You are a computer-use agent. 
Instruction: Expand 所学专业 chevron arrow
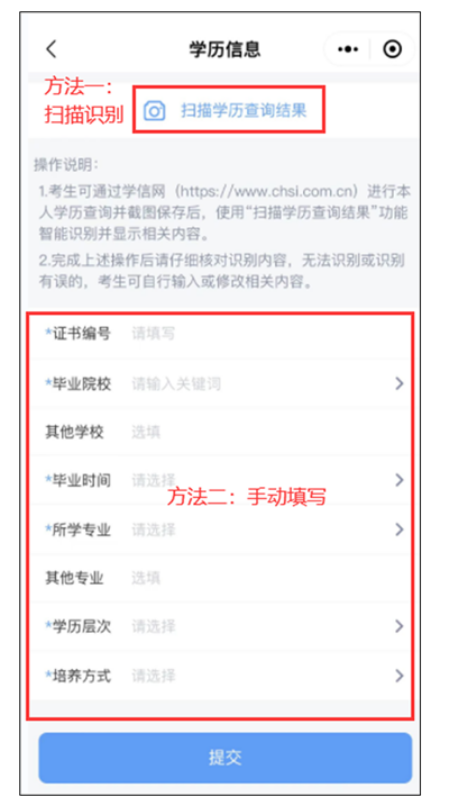click(399, 529)
